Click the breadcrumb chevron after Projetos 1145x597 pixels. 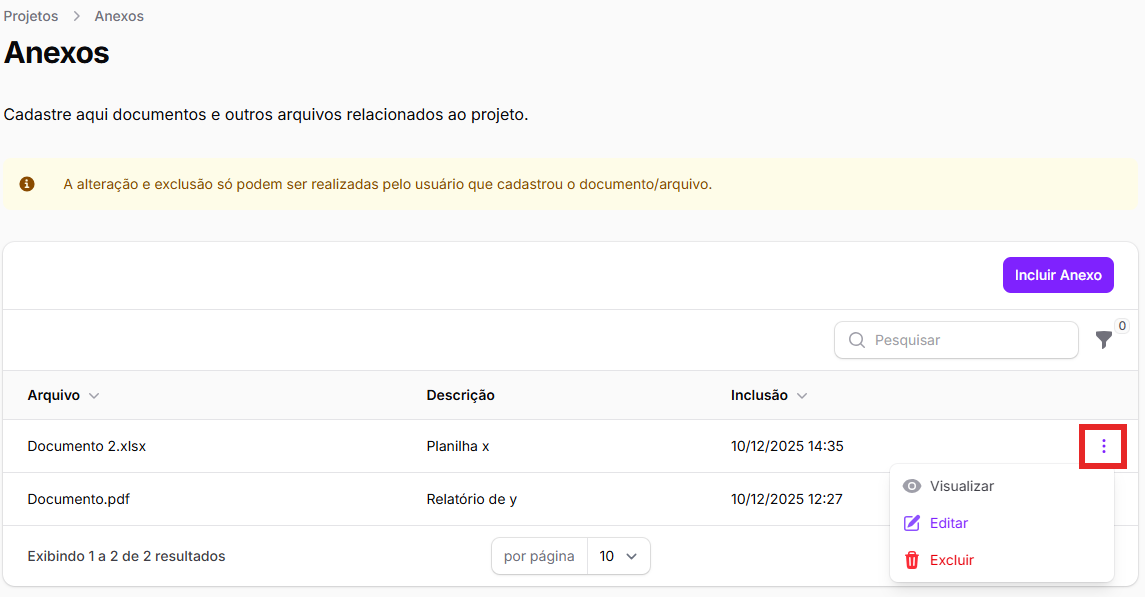point(76,17)
